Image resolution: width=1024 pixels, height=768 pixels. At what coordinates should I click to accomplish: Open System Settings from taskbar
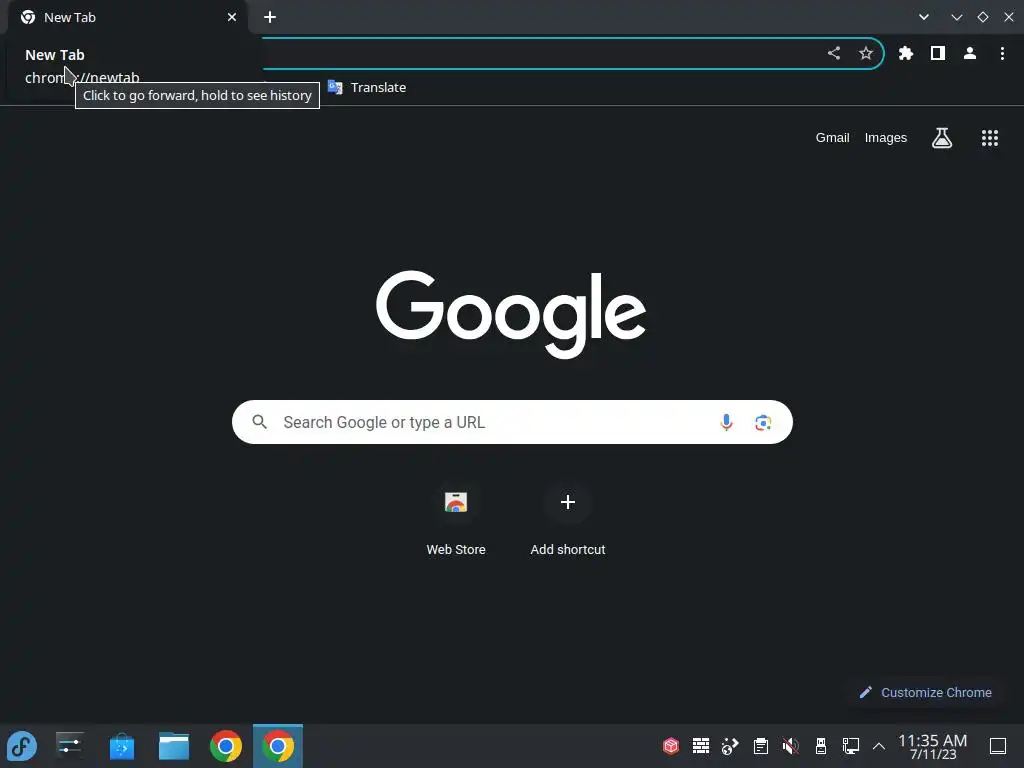(69, 746)
